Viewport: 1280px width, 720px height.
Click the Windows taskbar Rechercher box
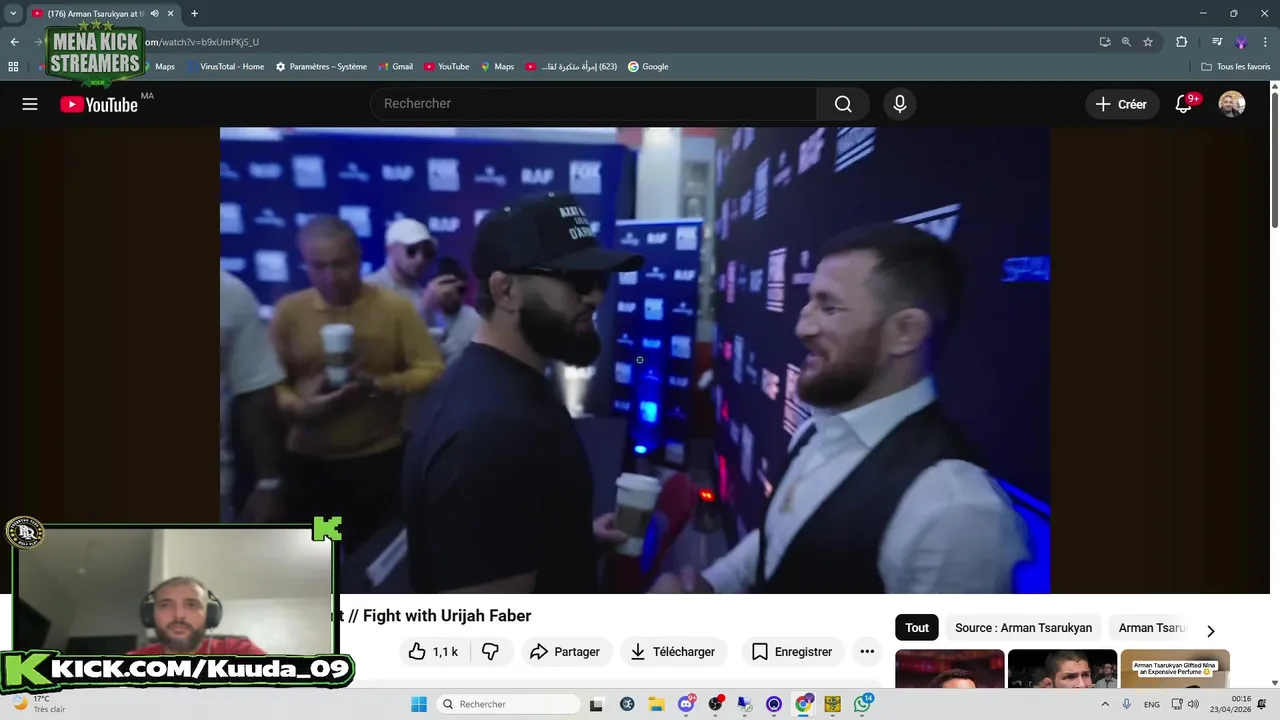(506, 704)
